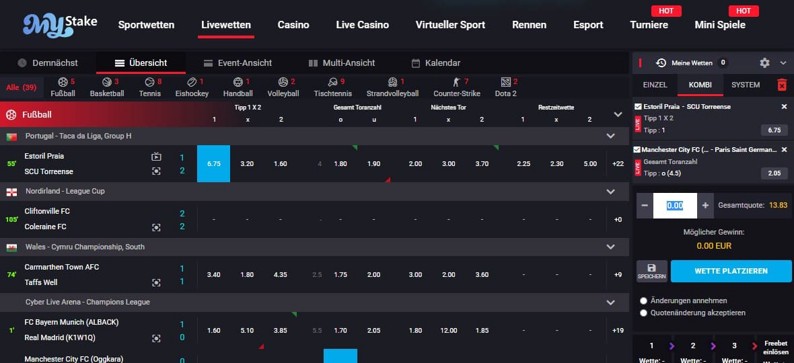Filter live events by Strandvolleyball icon
This screenshot has width=794, height=363.
(392, 82)
